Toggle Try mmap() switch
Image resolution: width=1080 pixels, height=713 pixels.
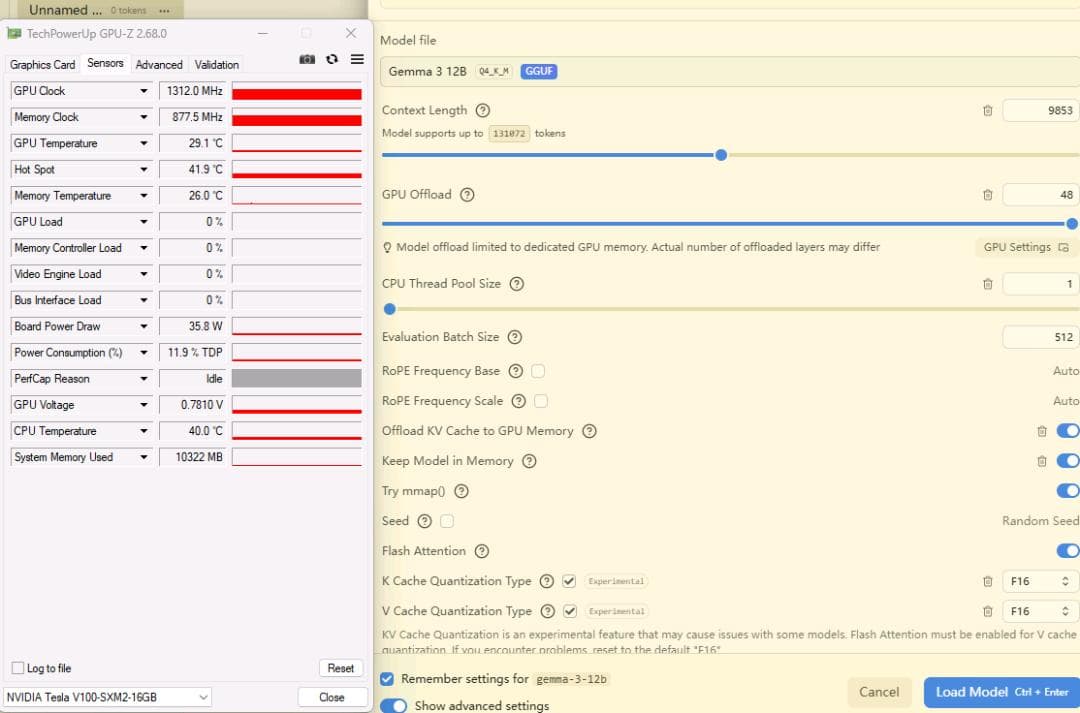pyautogui.click(x=1068, y=490)
